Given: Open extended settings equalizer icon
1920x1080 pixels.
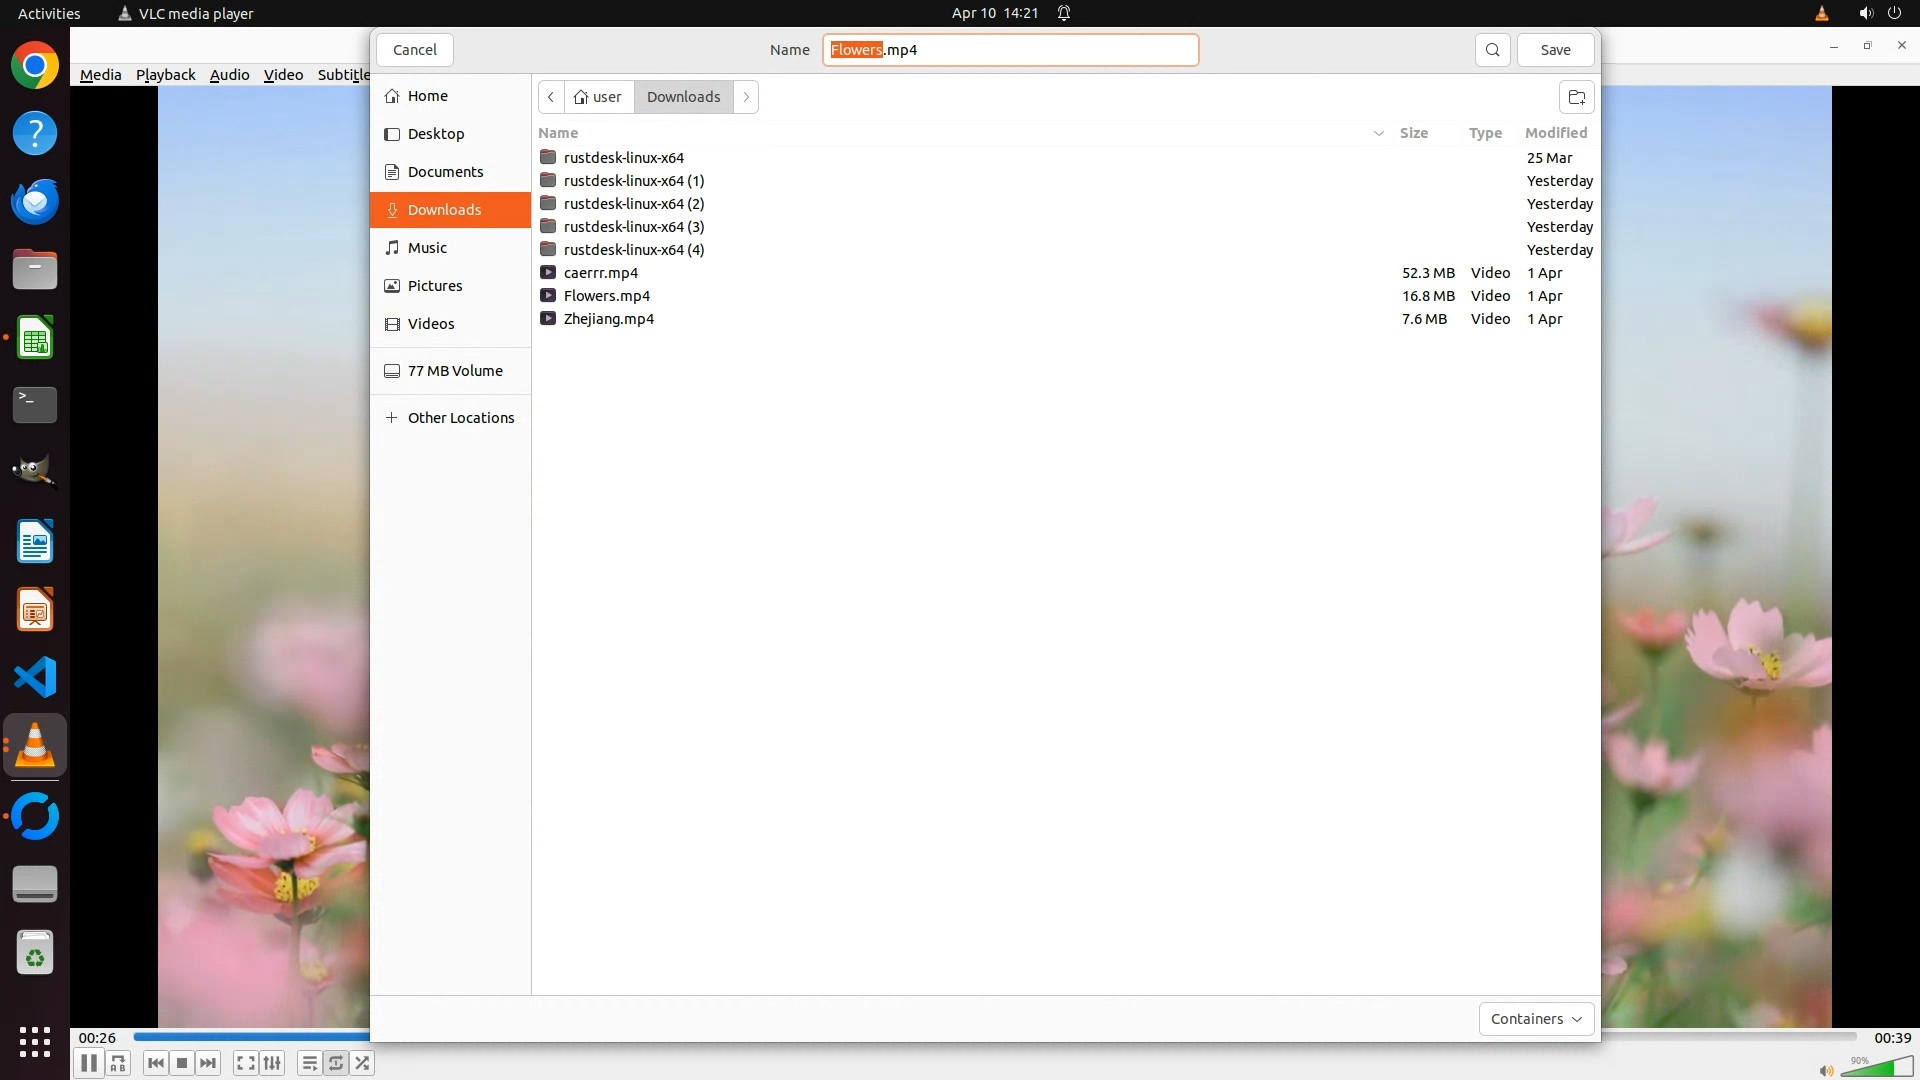Looking at the screenshot, I should click(x=272, y=1063).
